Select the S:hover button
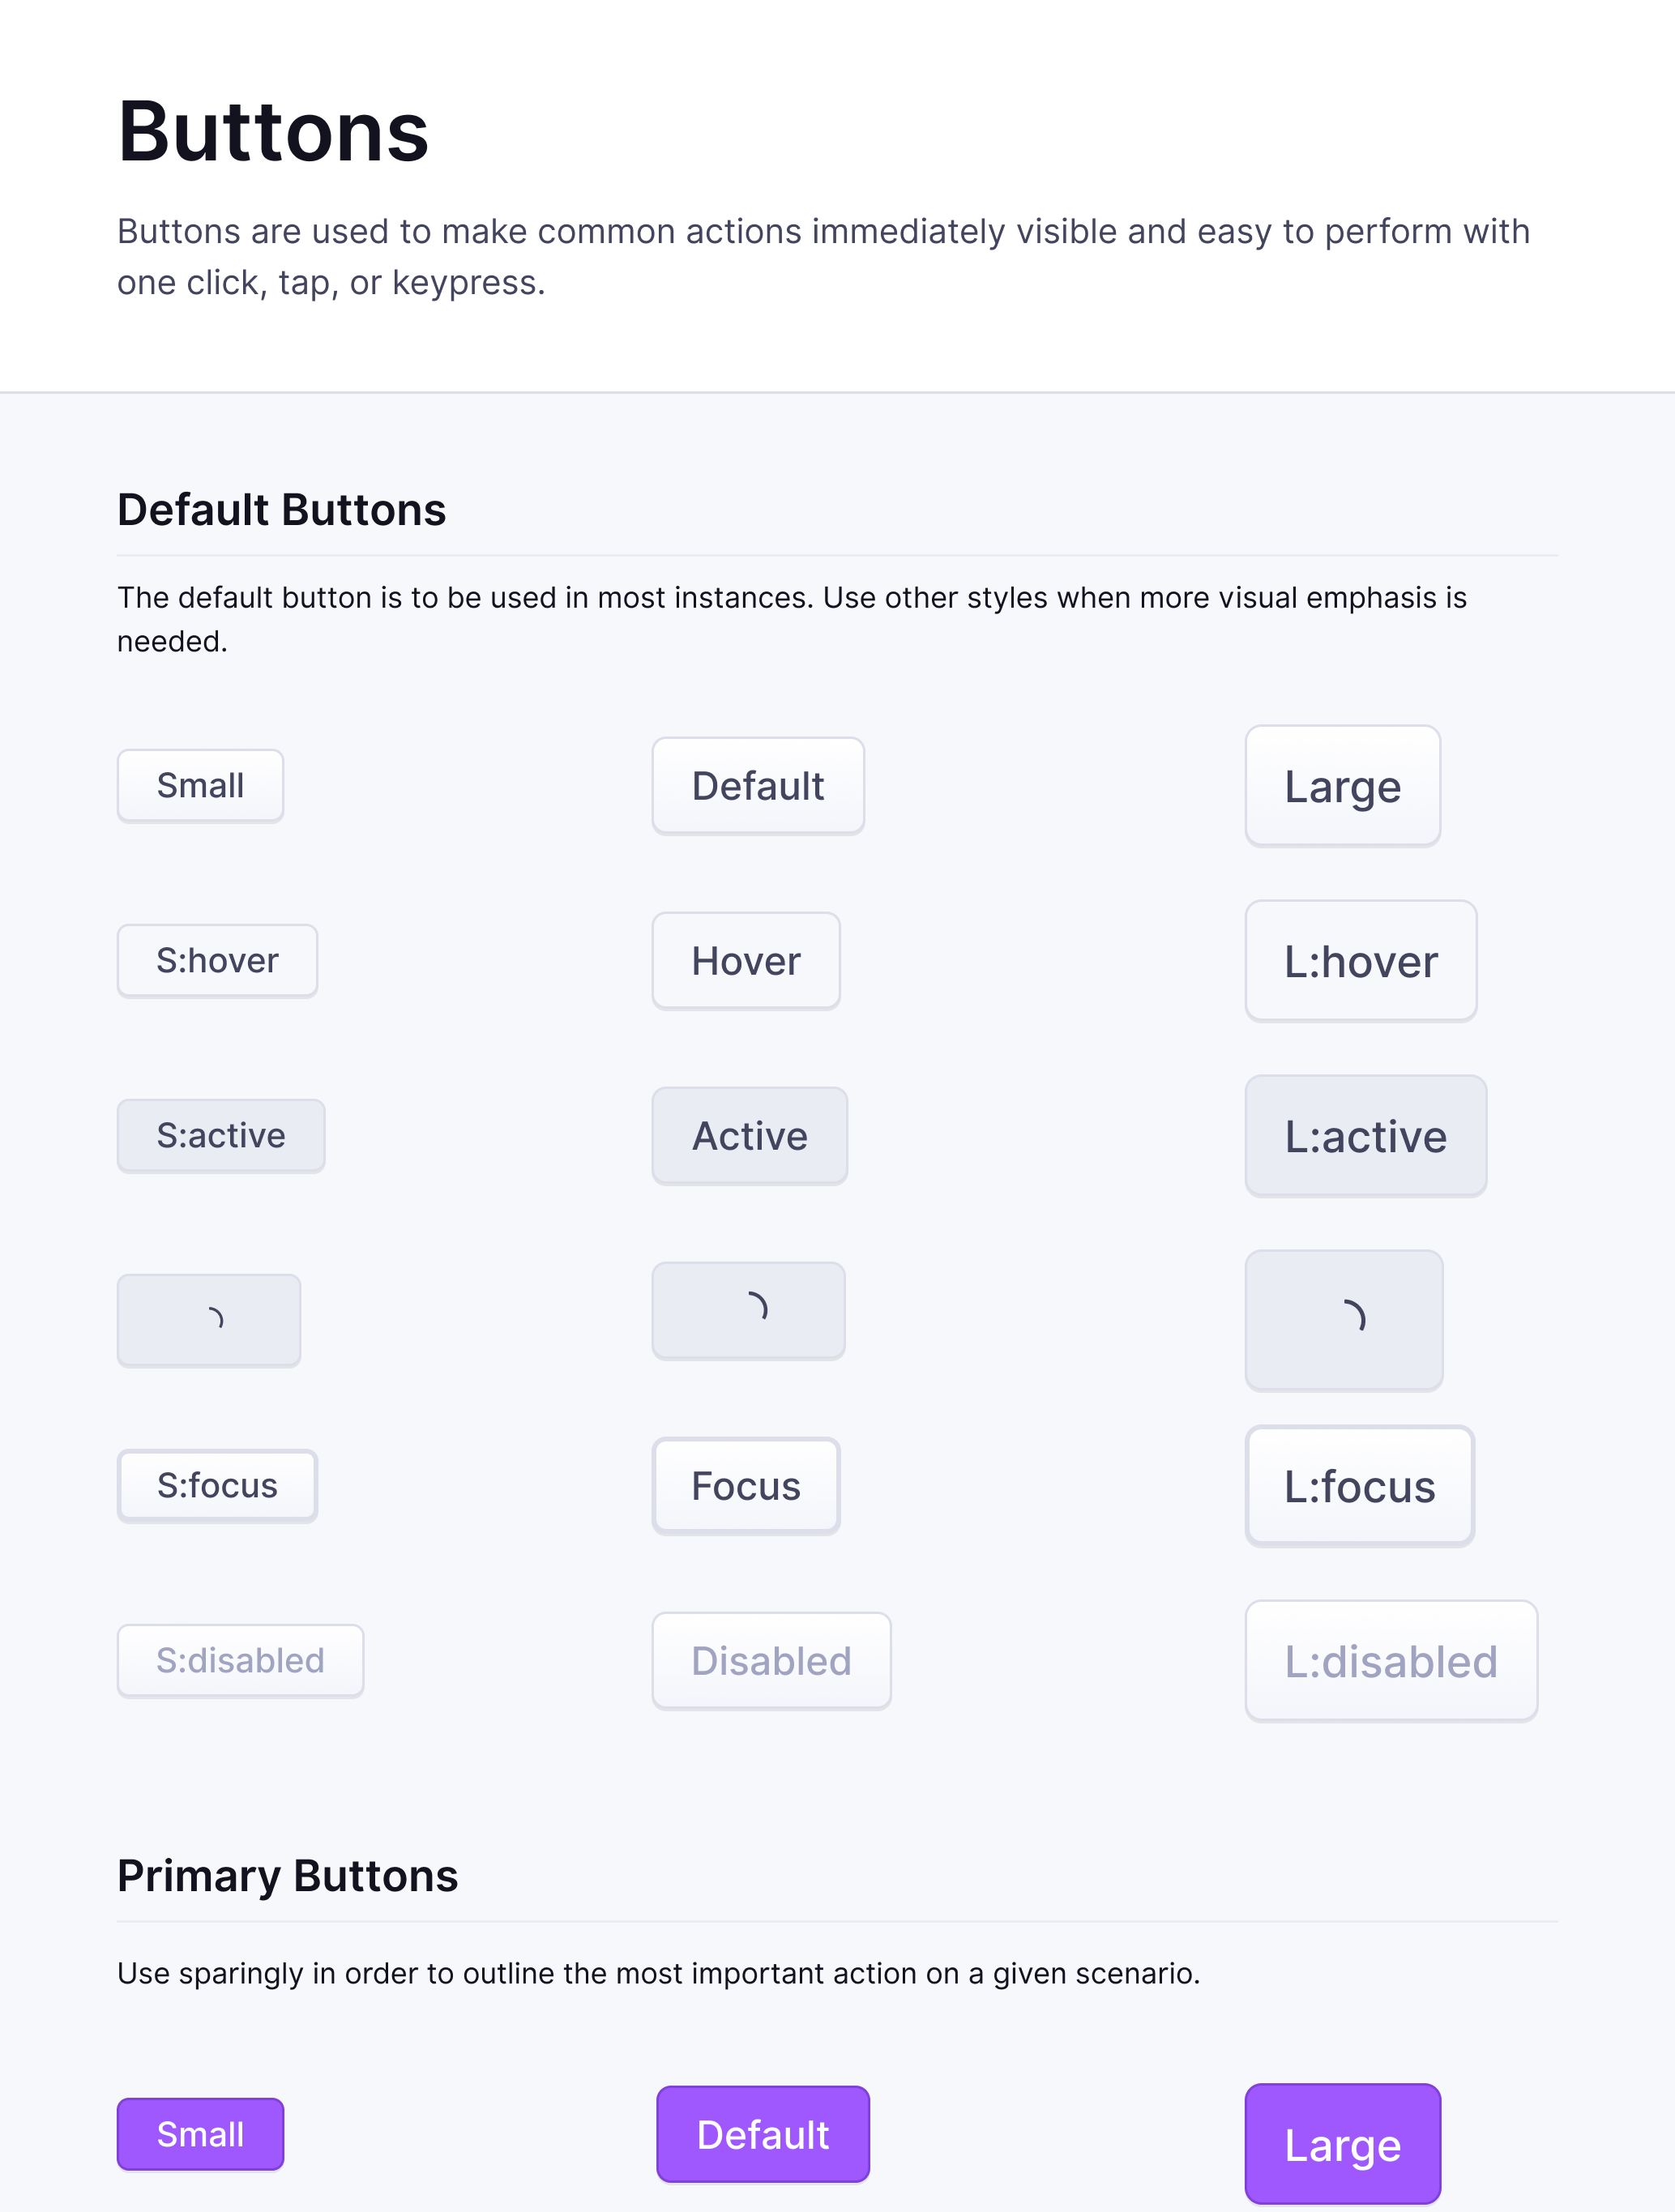The image size is (1675, 2212). (x=218, y=961)
